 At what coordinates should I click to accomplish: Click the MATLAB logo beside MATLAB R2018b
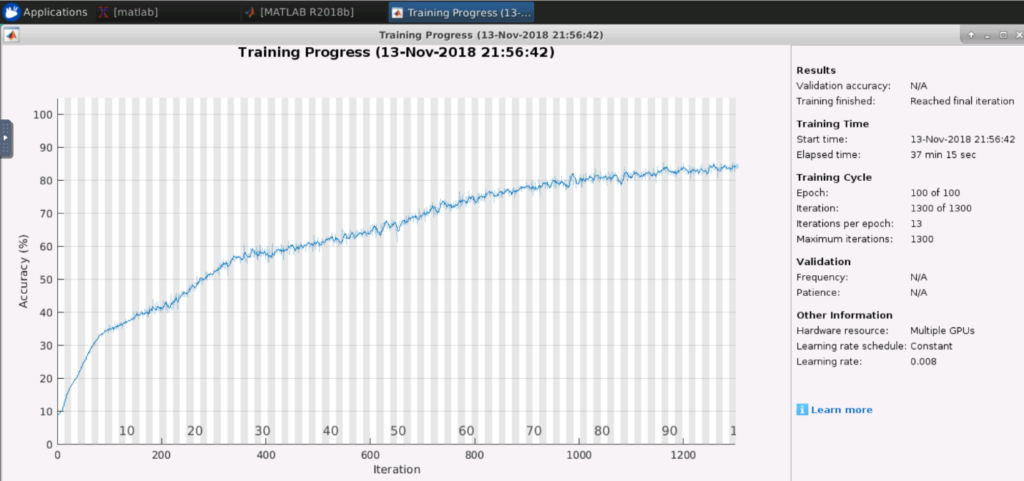[250, 12]
